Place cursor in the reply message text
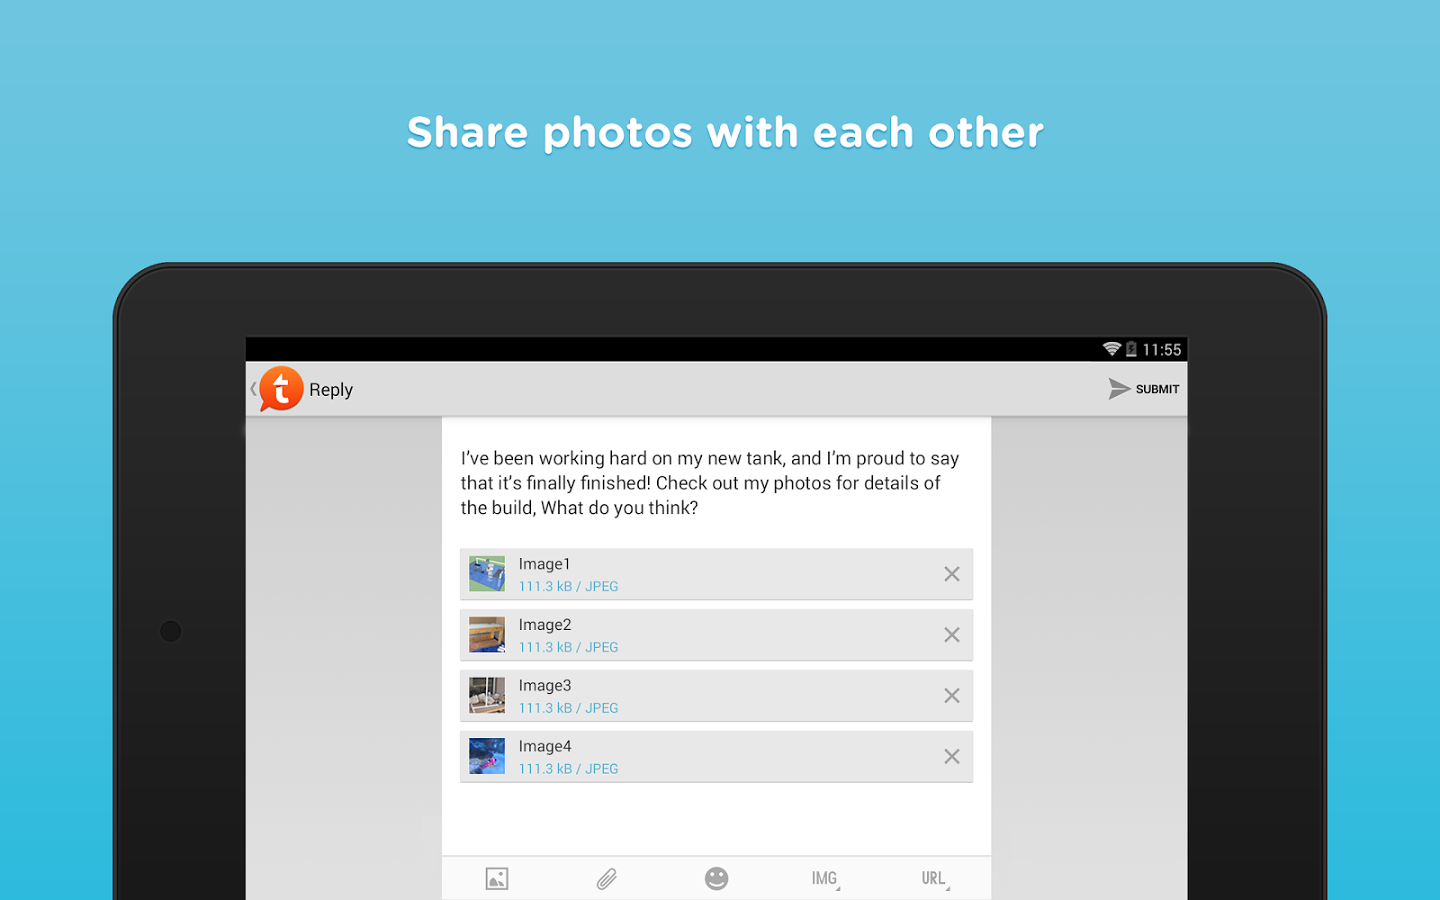Image resolution: width=1440 pixels, height=900 pixels. (x=709, y=483)
